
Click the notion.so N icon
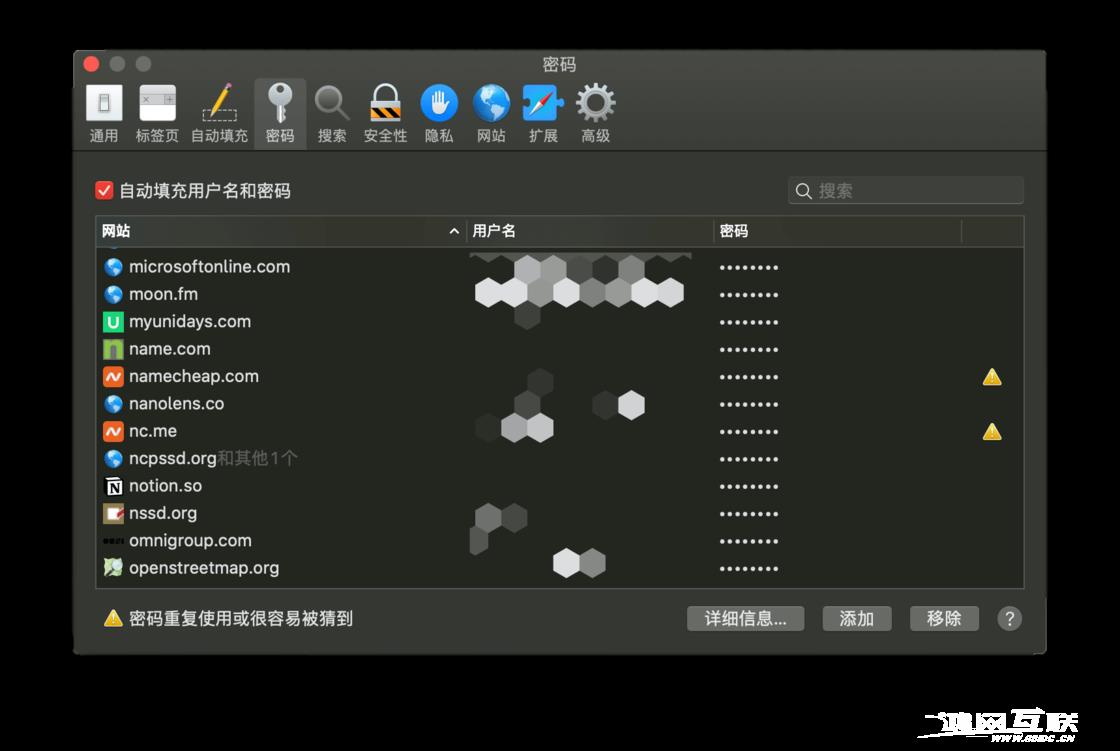click(114, 486)
